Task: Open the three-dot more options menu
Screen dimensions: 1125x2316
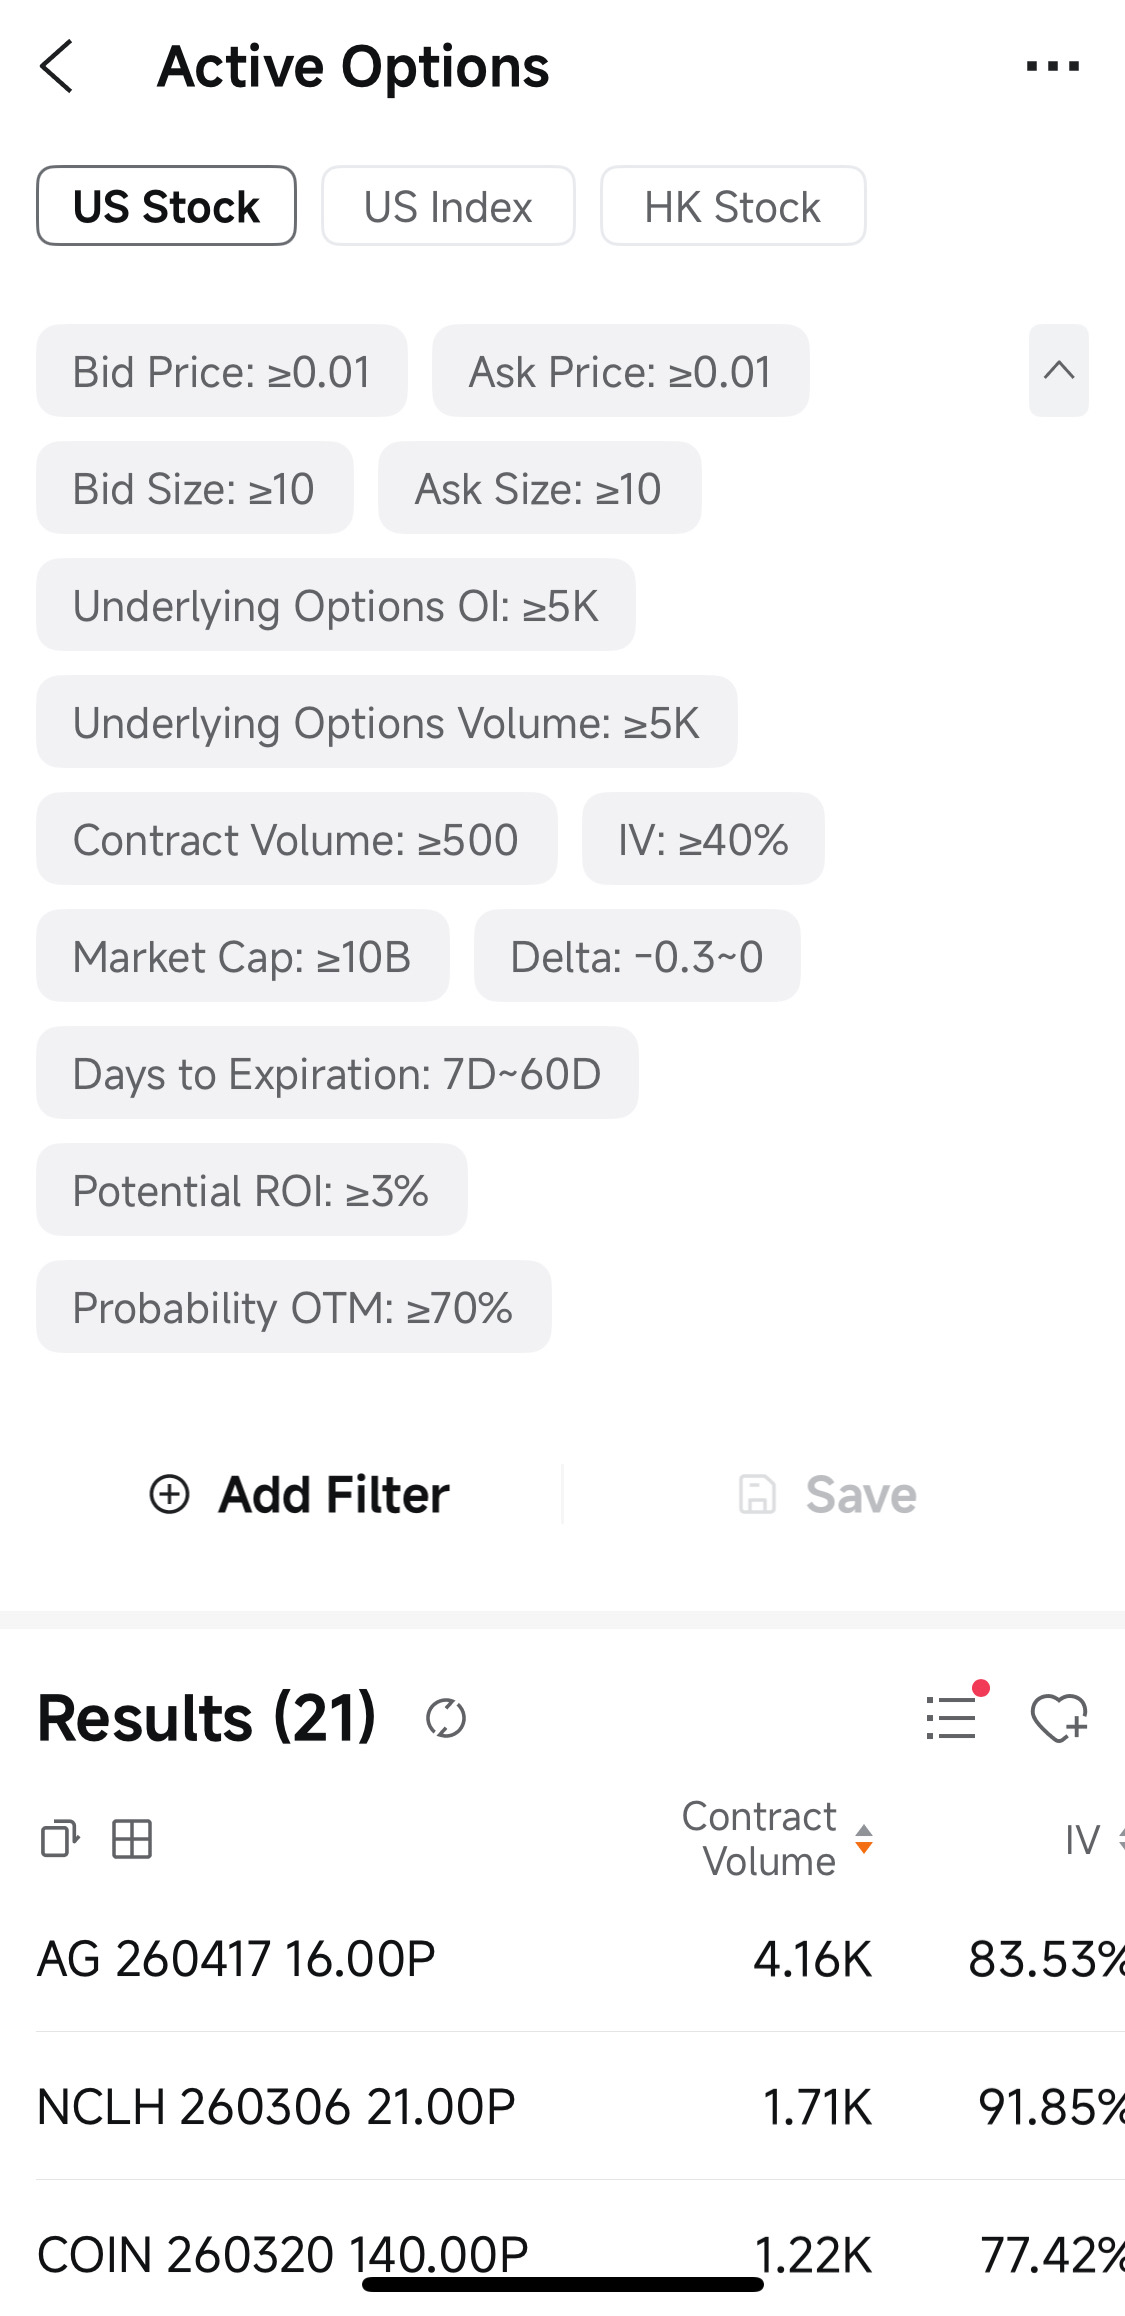Action: tap(1052, 67)
